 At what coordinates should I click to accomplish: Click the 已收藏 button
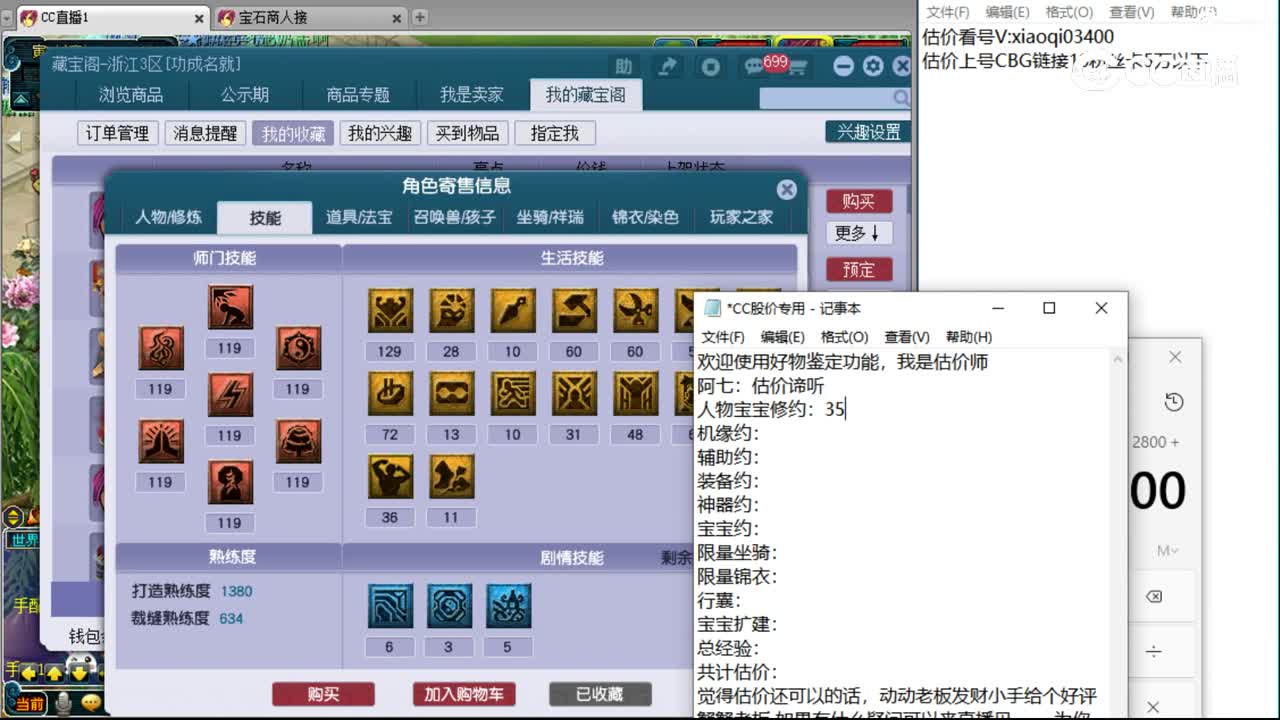point(598,693)
